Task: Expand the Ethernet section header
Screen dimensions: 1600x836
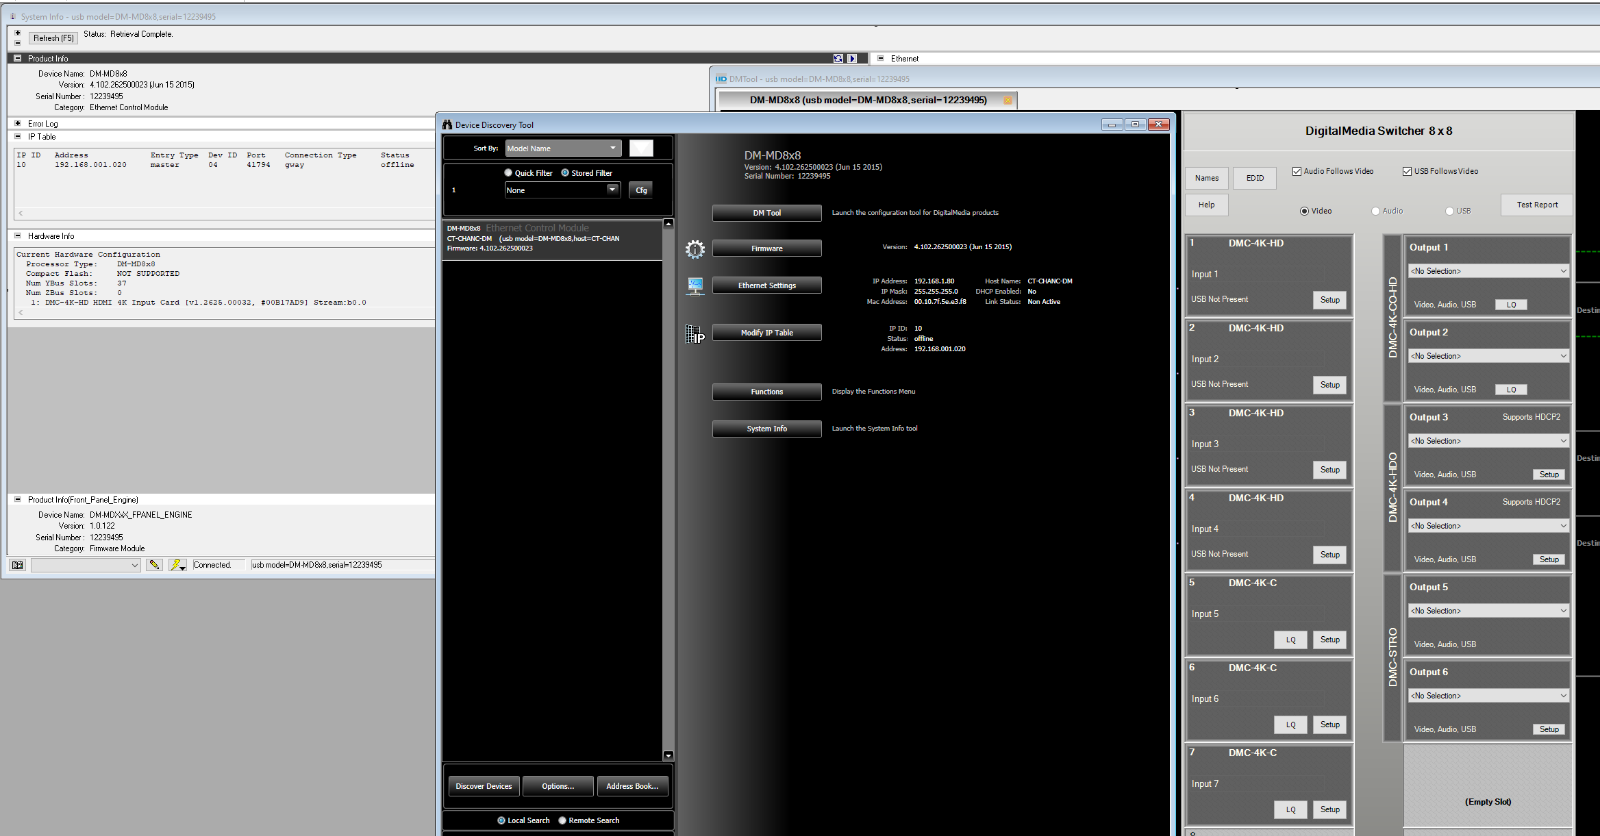Action: pyautogui.click(x=880, y=58)
